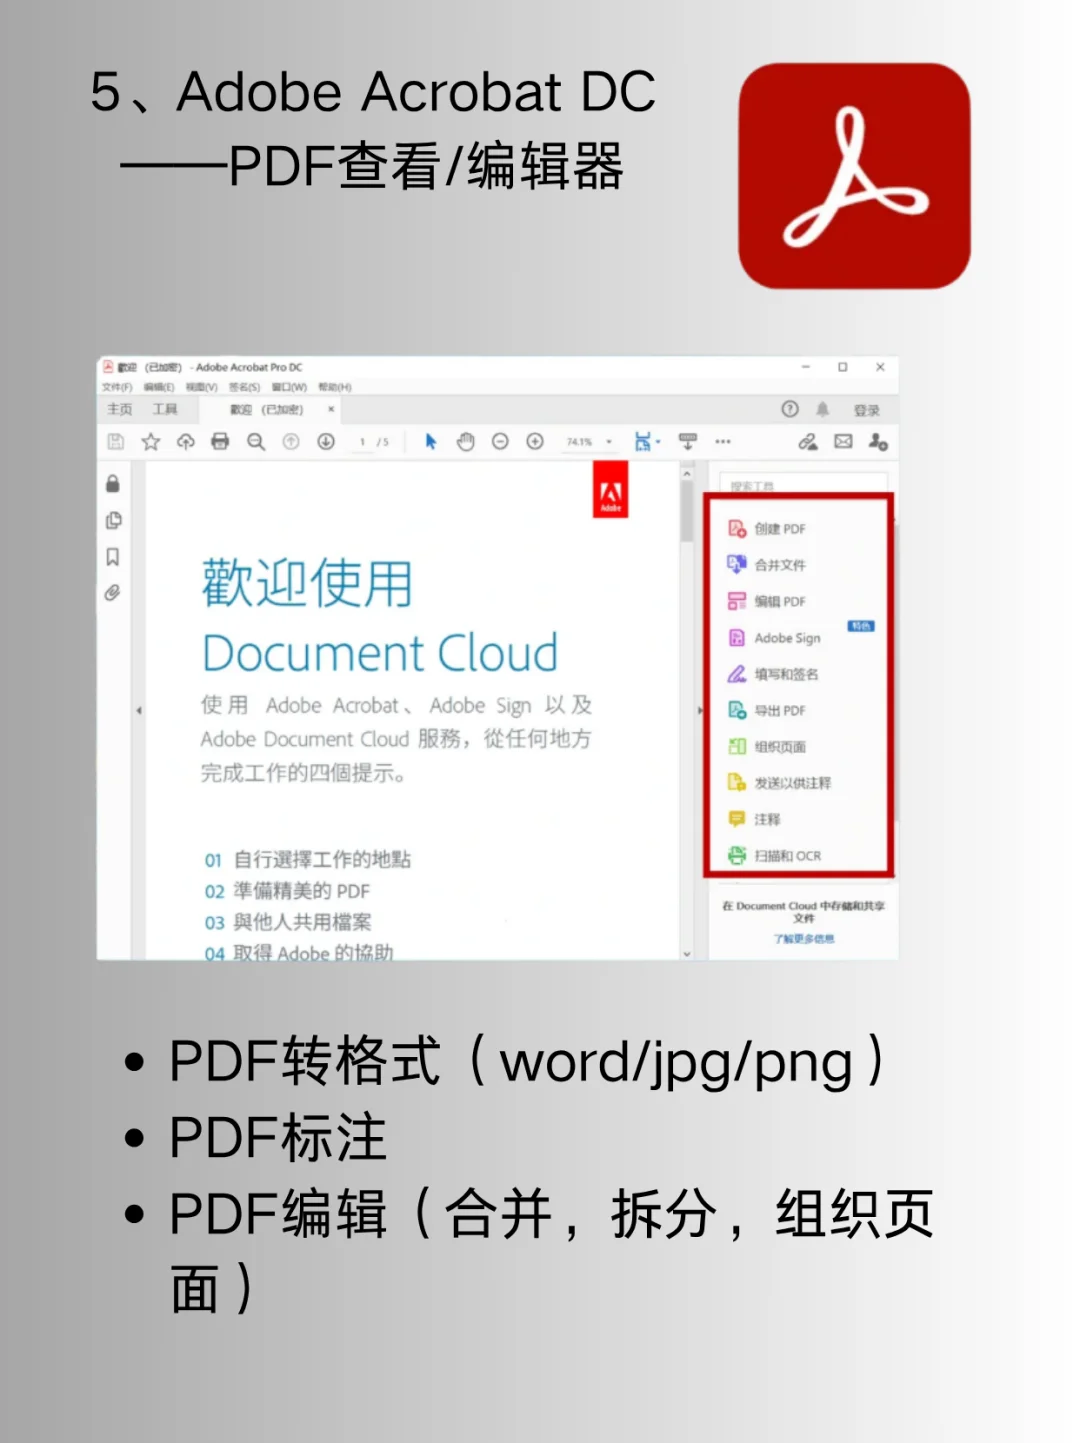Print the document via printer icon

click(x=220, y=441)
